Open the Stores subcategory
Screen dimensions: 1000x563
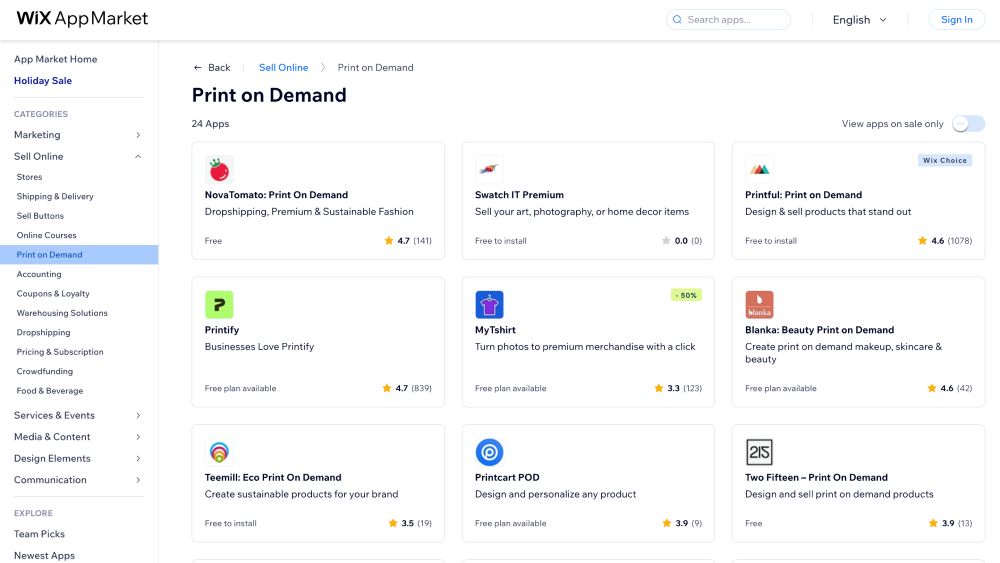click(29, 177)
